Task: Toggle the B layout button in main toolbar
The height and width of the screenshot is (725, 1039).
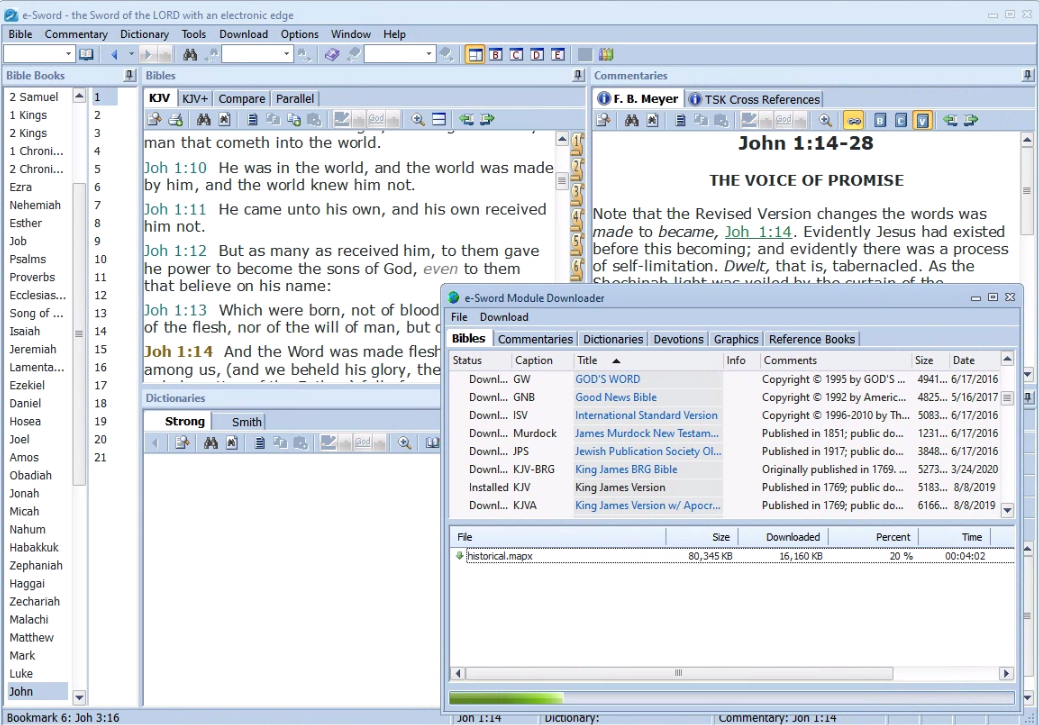Action: (495, 54)
